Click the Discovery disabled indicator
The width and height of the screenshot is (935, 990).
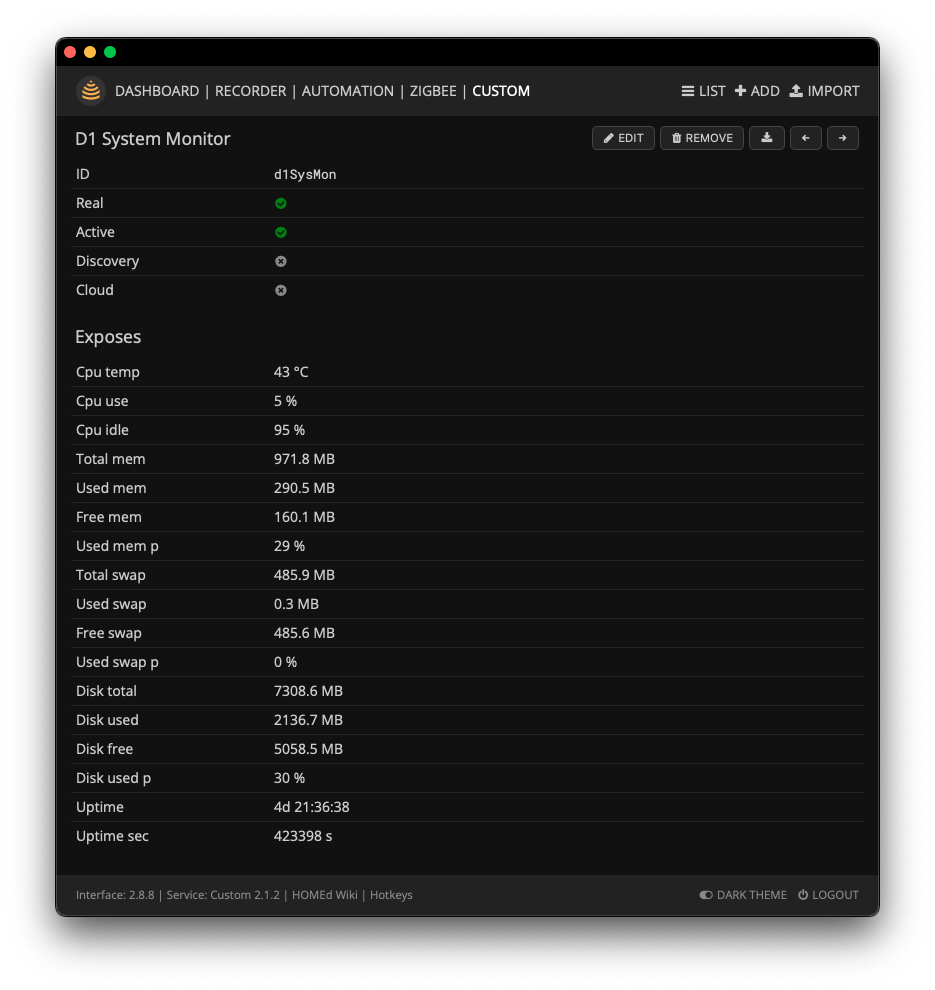pyautogui.click(x=280, y=261)
